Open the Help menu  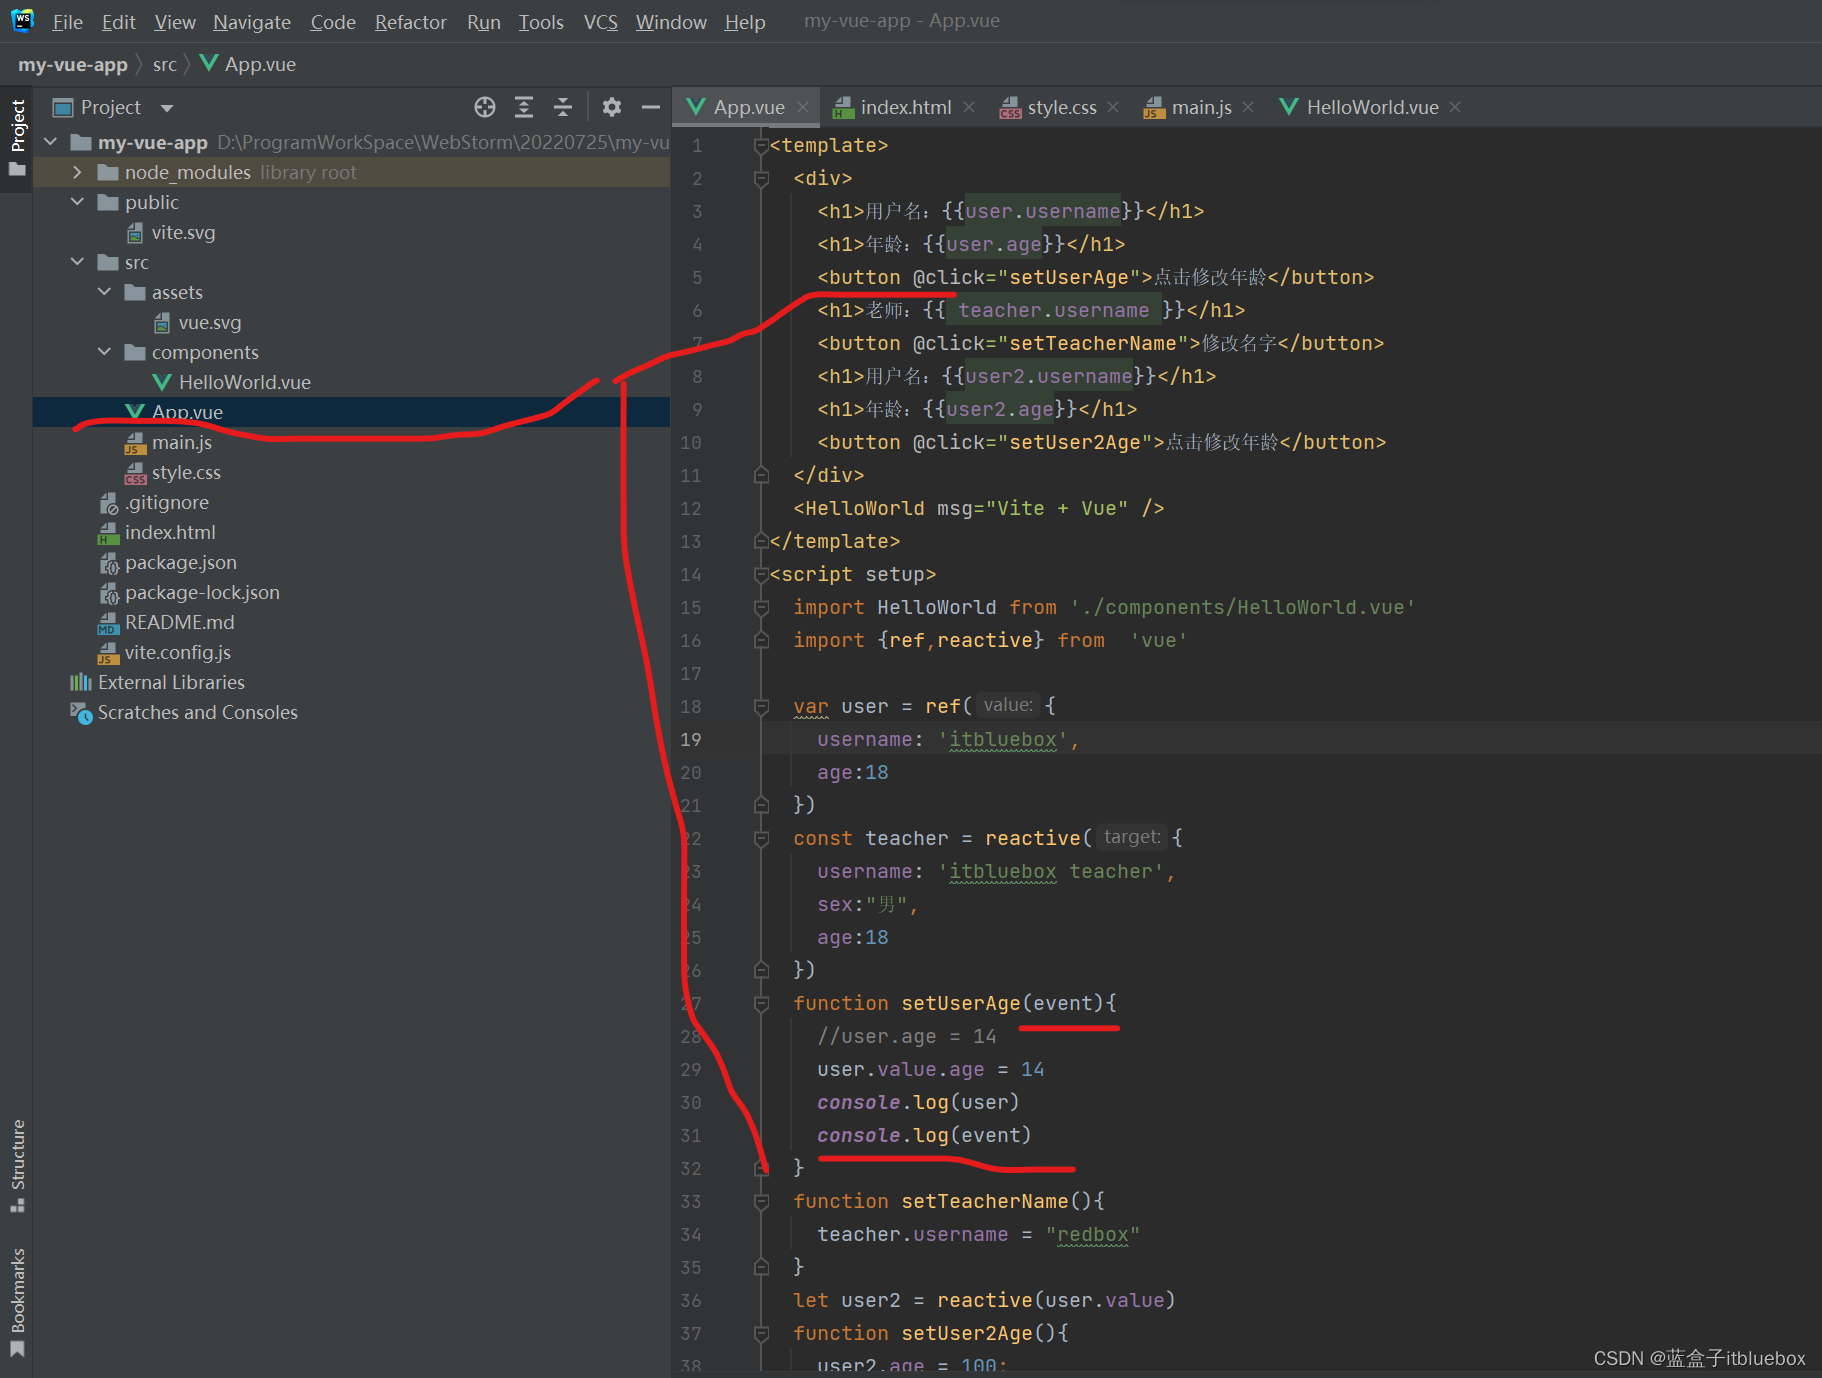pyautogui.click(x=745, y=22)
